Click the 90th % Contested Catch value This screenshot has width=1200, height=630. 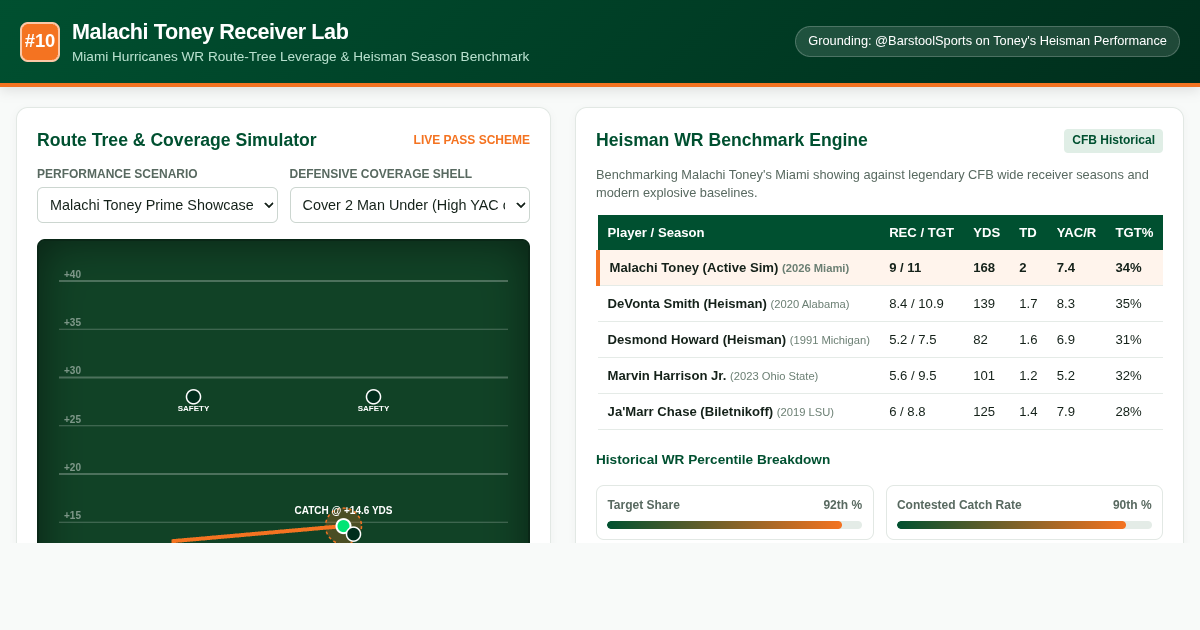[1132, 505]
